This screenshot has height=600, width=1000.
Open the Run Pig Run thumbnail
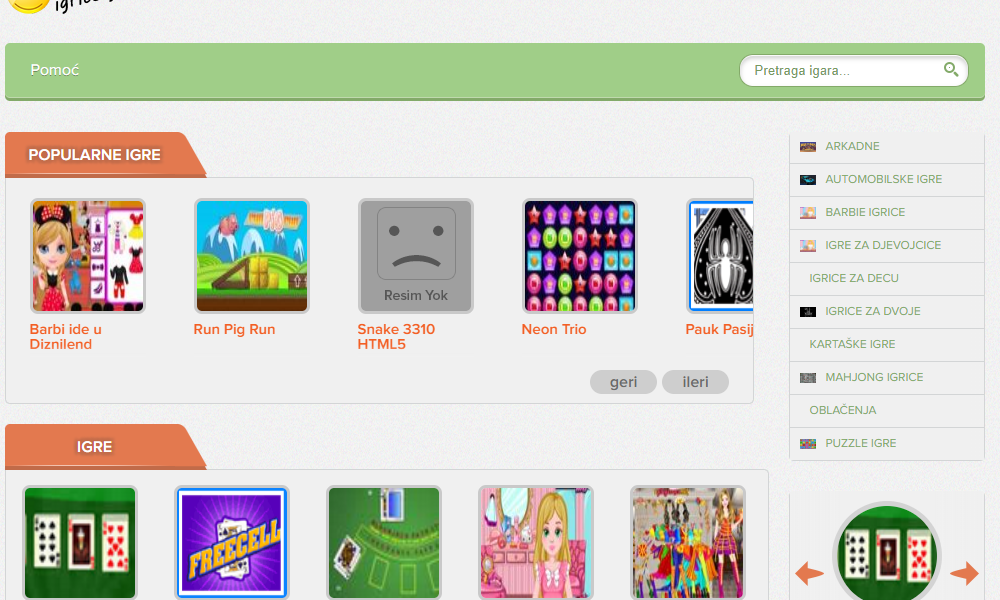coord(252,256)
